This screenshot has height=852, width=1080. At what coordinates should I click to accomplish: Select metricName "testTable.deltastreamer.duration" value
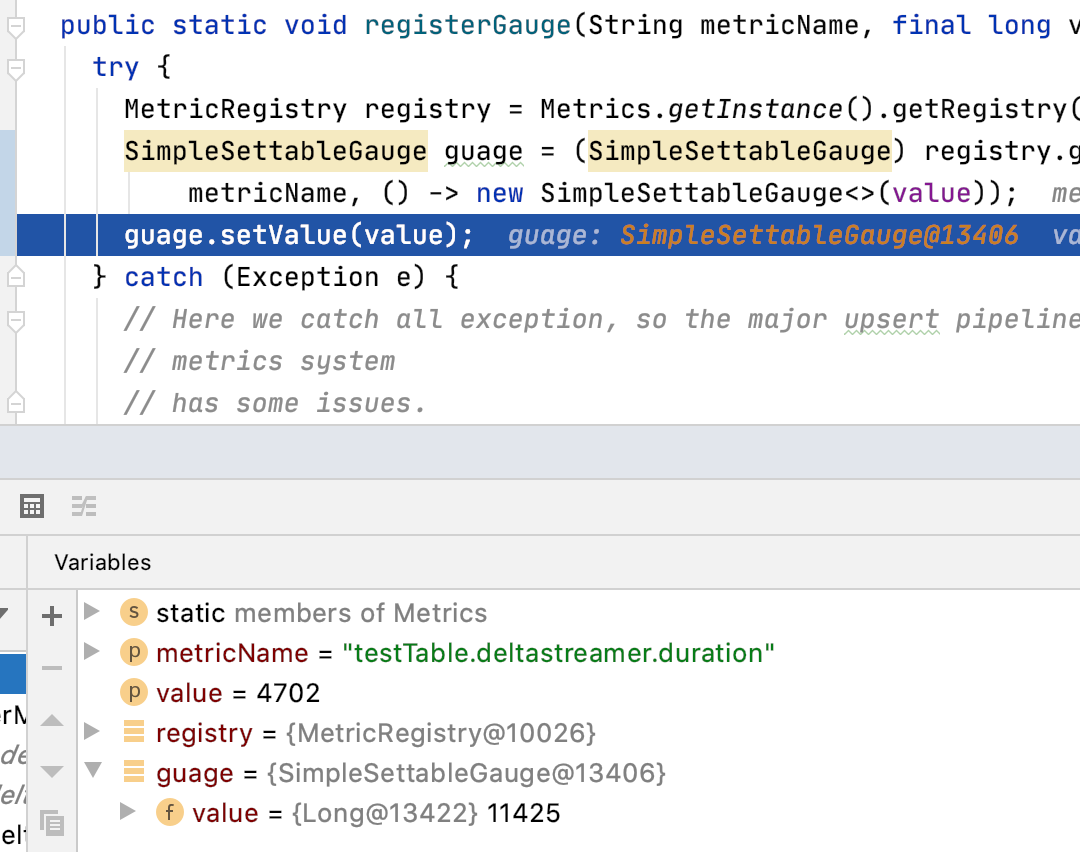click(559, 653)
